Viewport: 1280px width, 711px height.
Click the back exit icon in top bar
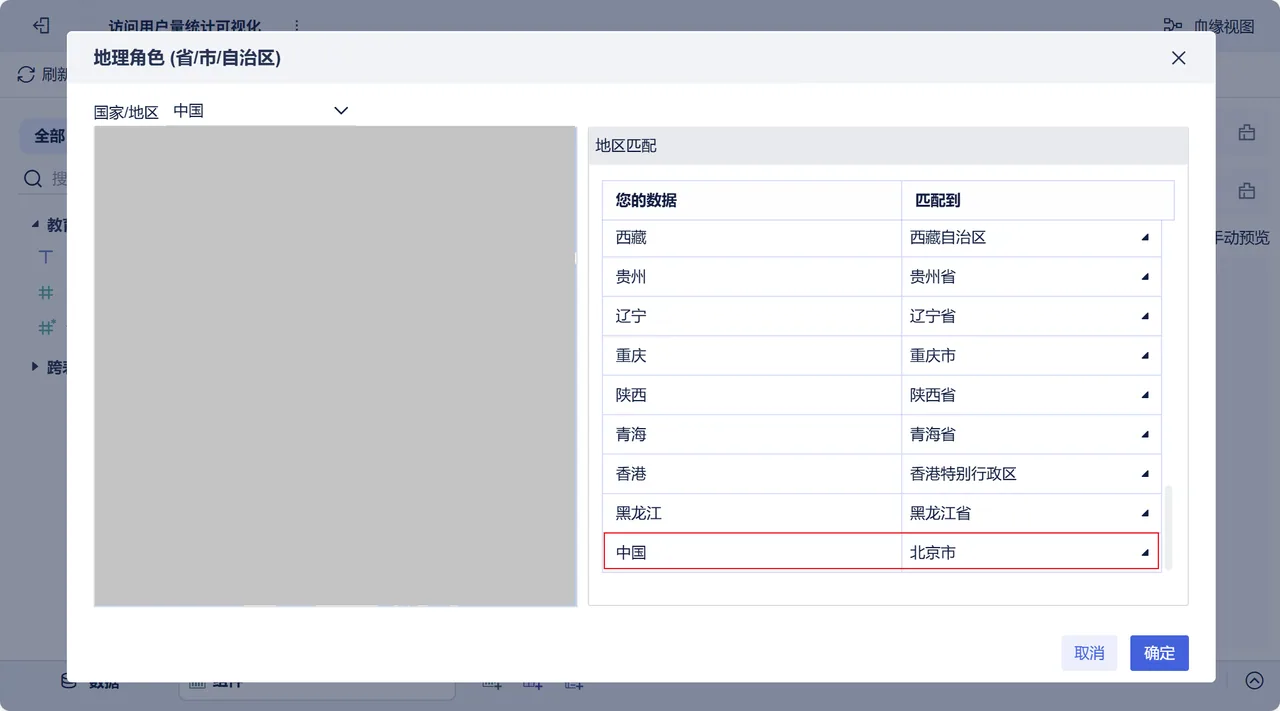[41, 26]
